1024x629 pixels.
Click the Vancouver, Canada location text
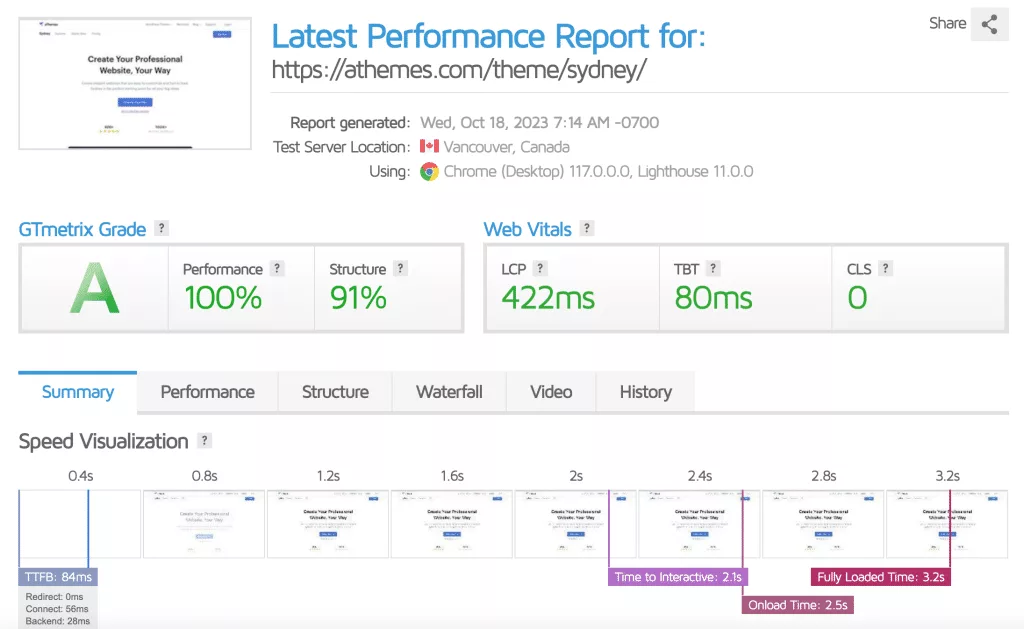[x=506, y=147]
